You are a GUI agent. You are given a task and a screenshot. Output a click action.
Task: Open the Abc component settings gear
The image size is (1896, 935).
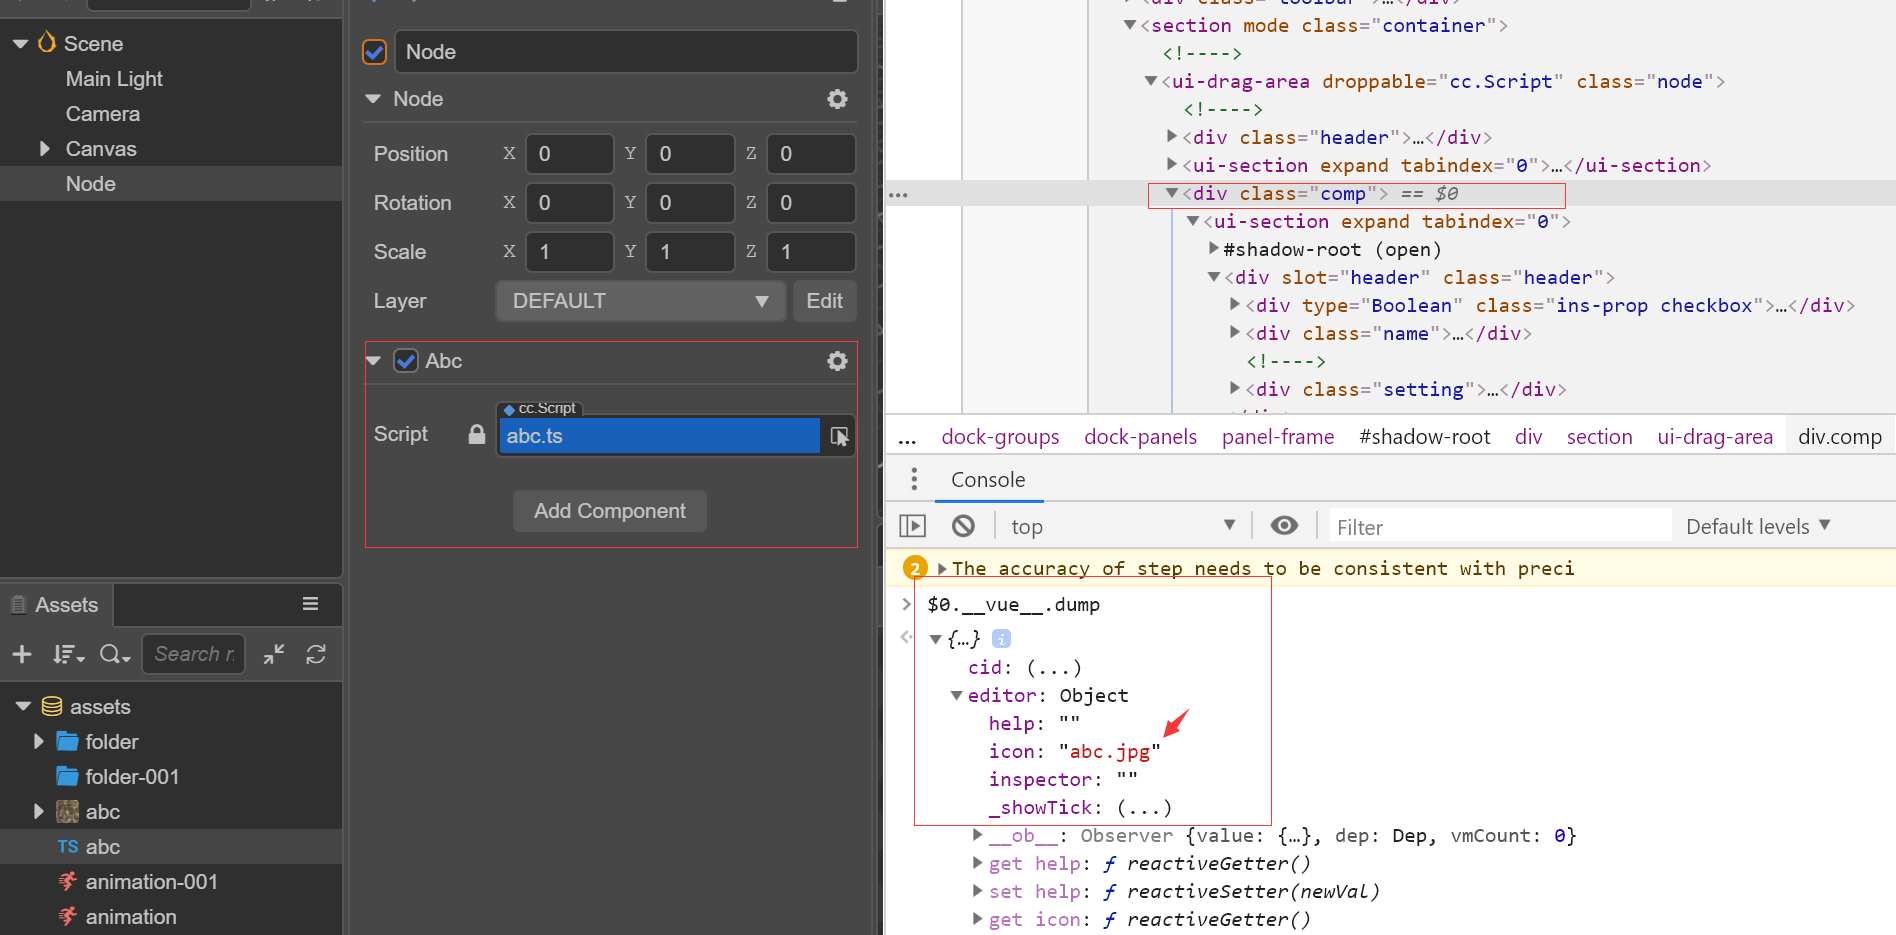pyautogui.click(x=837, y=361)
